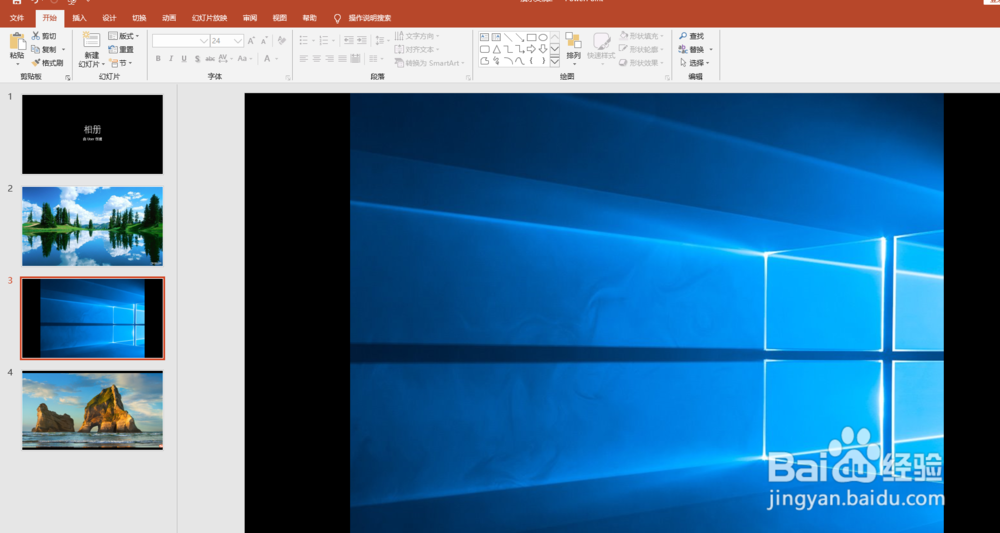Click the New Slide (新建幻灯片) icon
Image resolution: width=1000 pixels, height=533 pixels.
91,41
